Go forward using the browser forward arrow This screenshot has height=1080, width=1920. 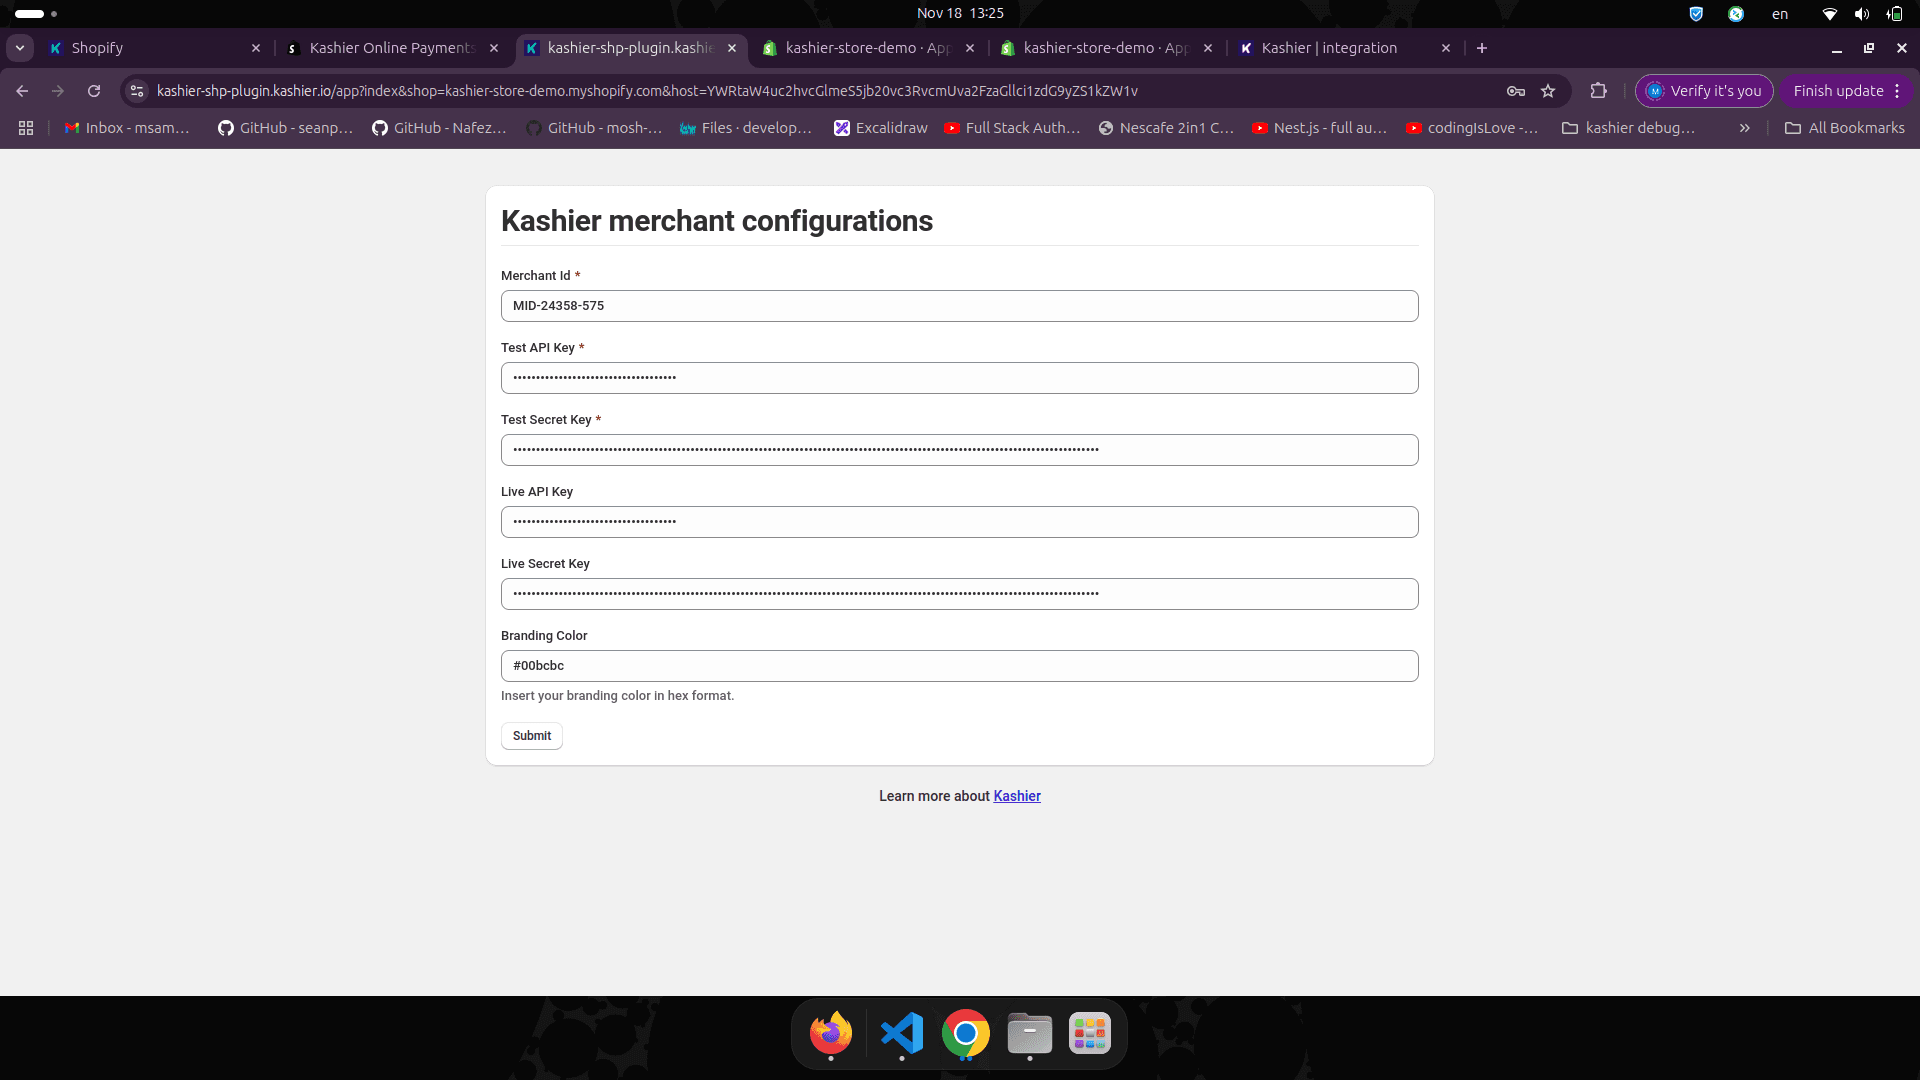58,91
